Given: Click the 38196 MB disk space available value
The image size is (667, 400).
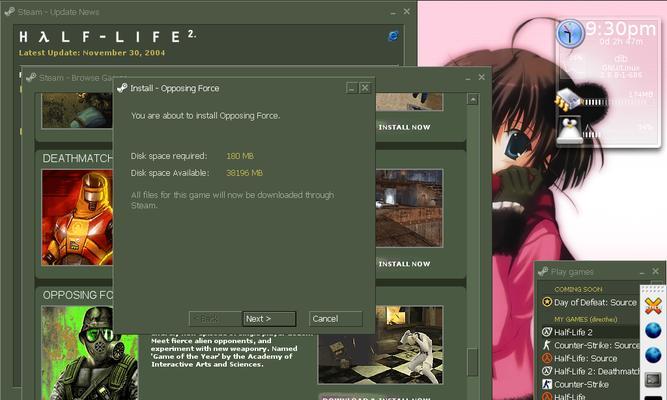Looking at the screenshot, I should pyautogui.click(x=244, y=173).
